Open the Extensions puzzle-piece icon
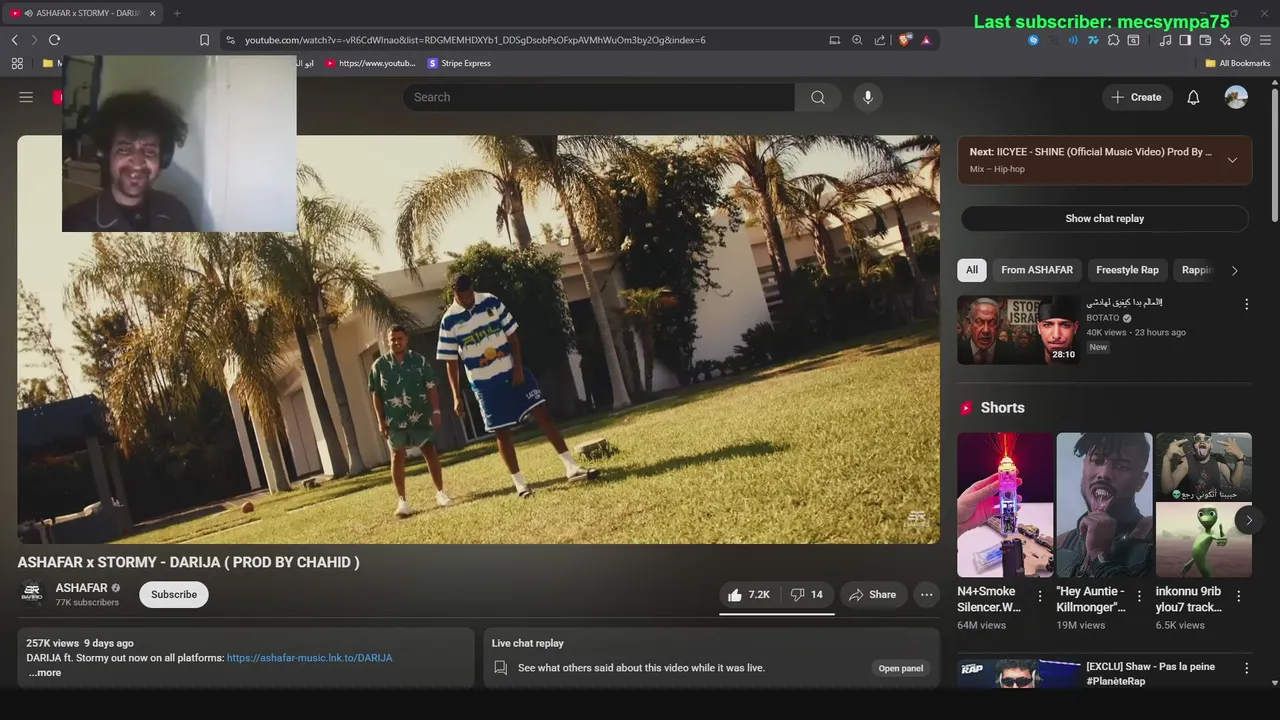 [1113, 40]
